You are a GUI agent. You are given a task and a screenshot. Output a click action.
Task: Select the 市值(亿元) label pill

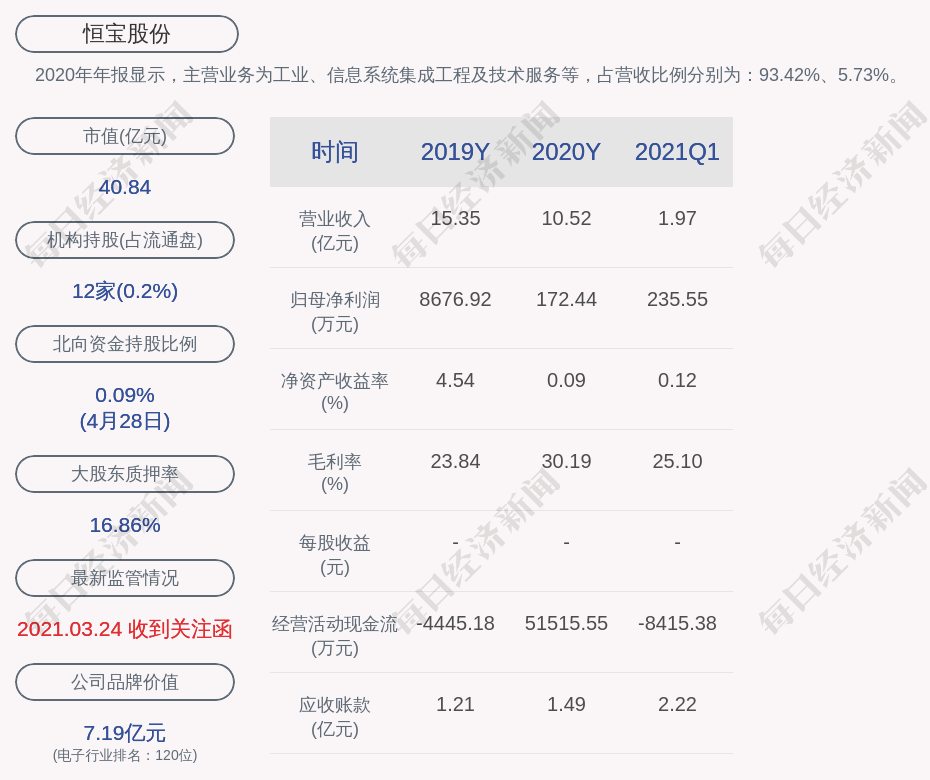pyautogui.click(x=125, y=136)
